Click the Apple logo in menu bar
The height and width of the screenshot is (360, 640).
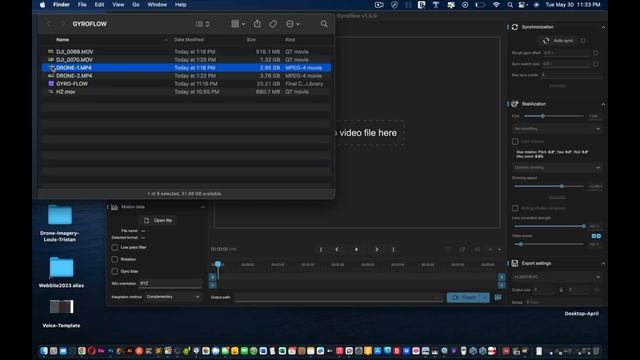point(42,5)
